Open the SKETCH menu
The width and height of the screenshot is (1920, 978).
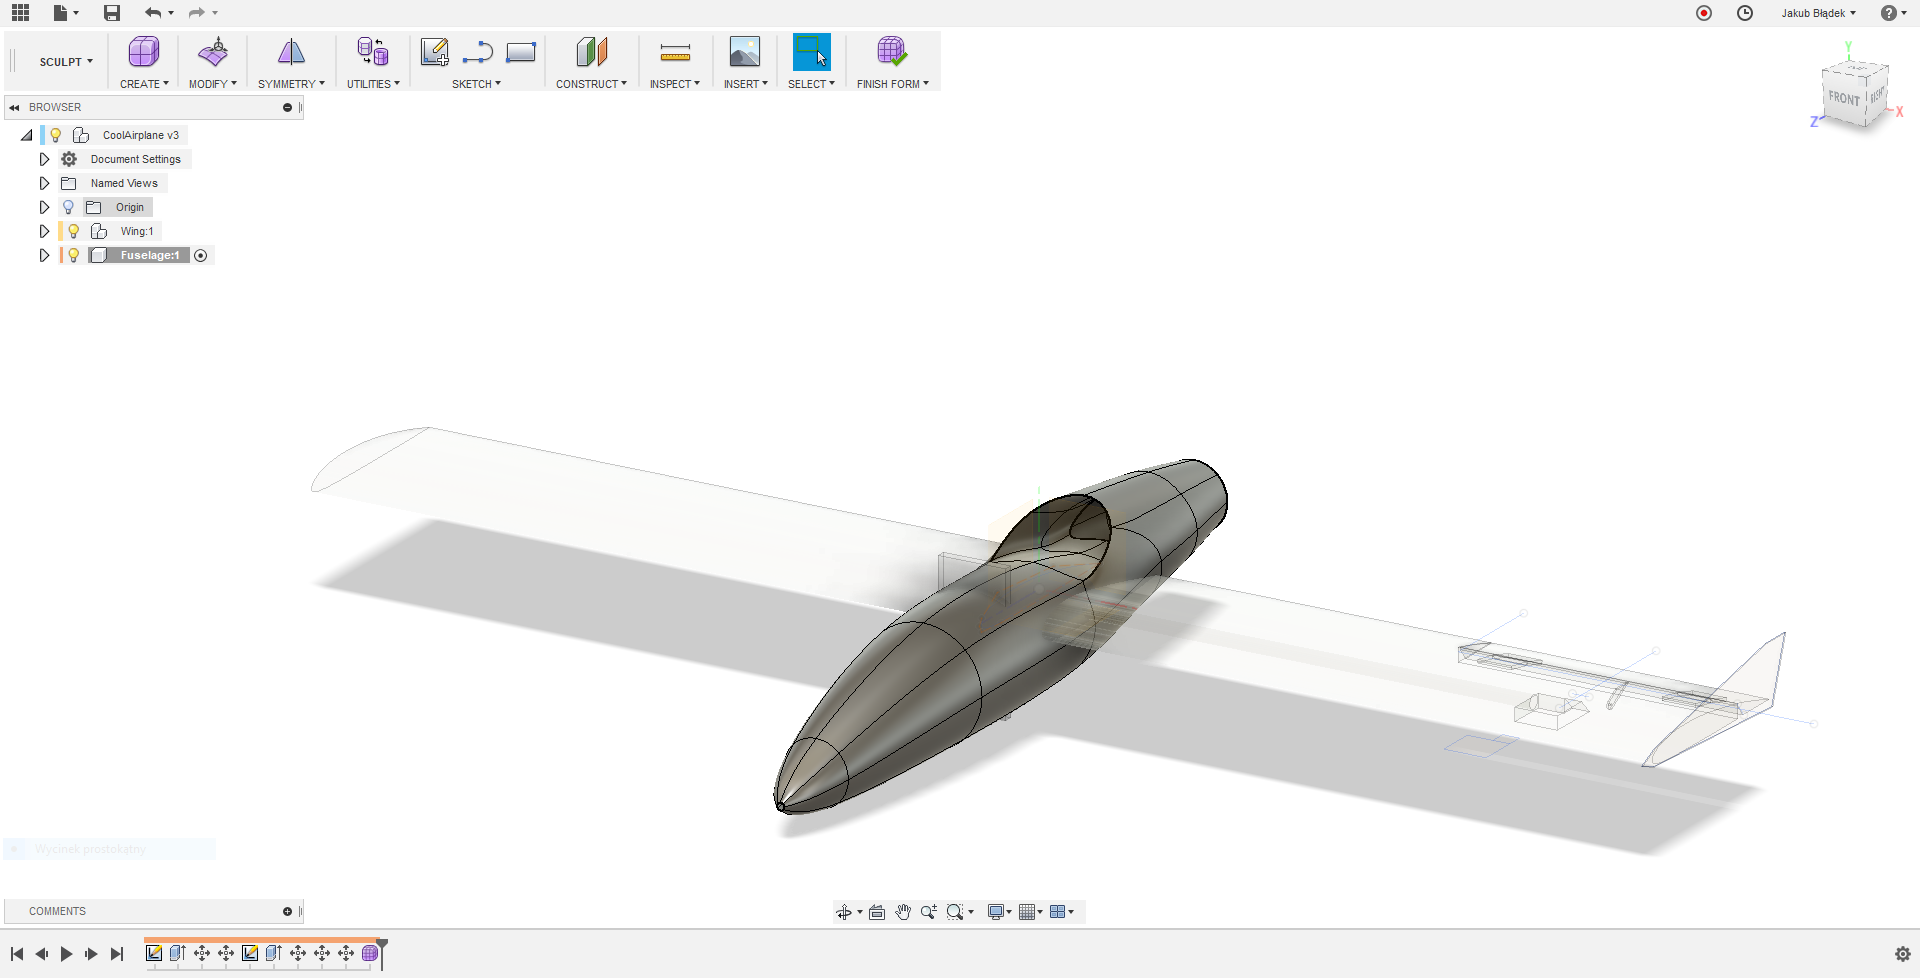click(x=476, y=84)
